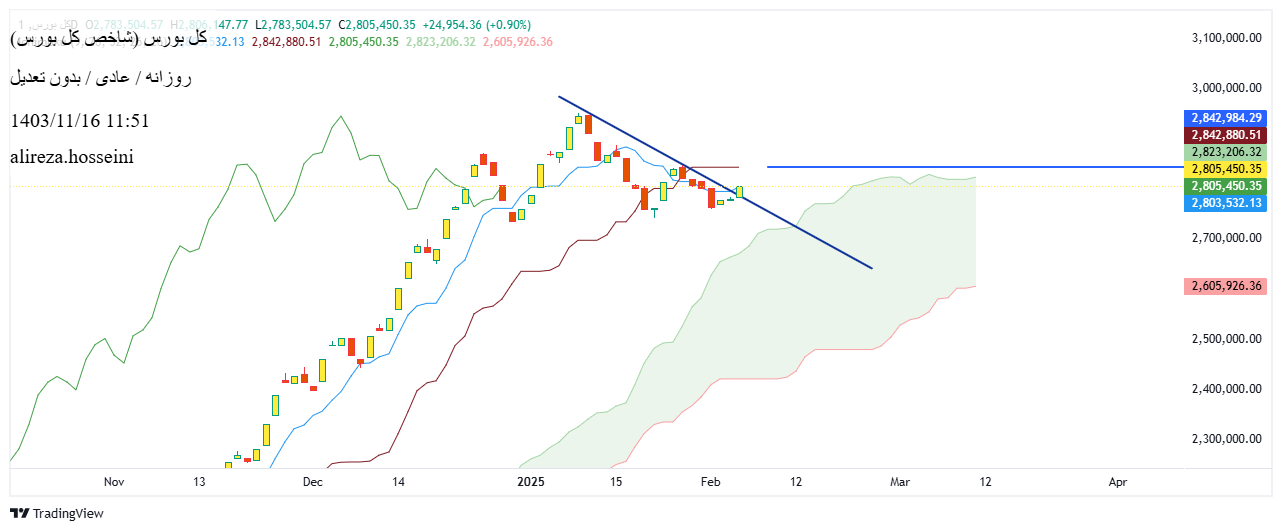
Task: Click the Dec label on time axis
Action: click(x=312, y=482)
